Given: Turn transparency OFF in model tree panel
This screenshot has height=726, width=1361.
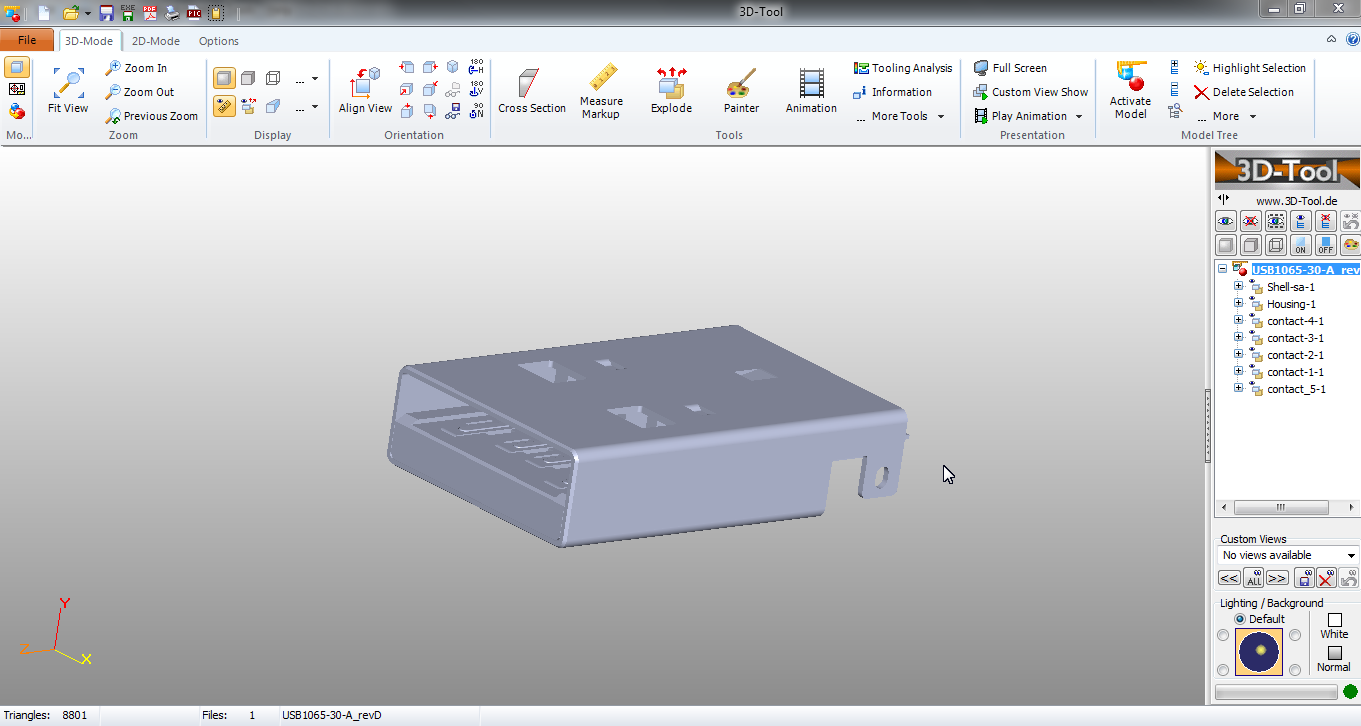Looking at the screenshot, I should [1325, 245].
